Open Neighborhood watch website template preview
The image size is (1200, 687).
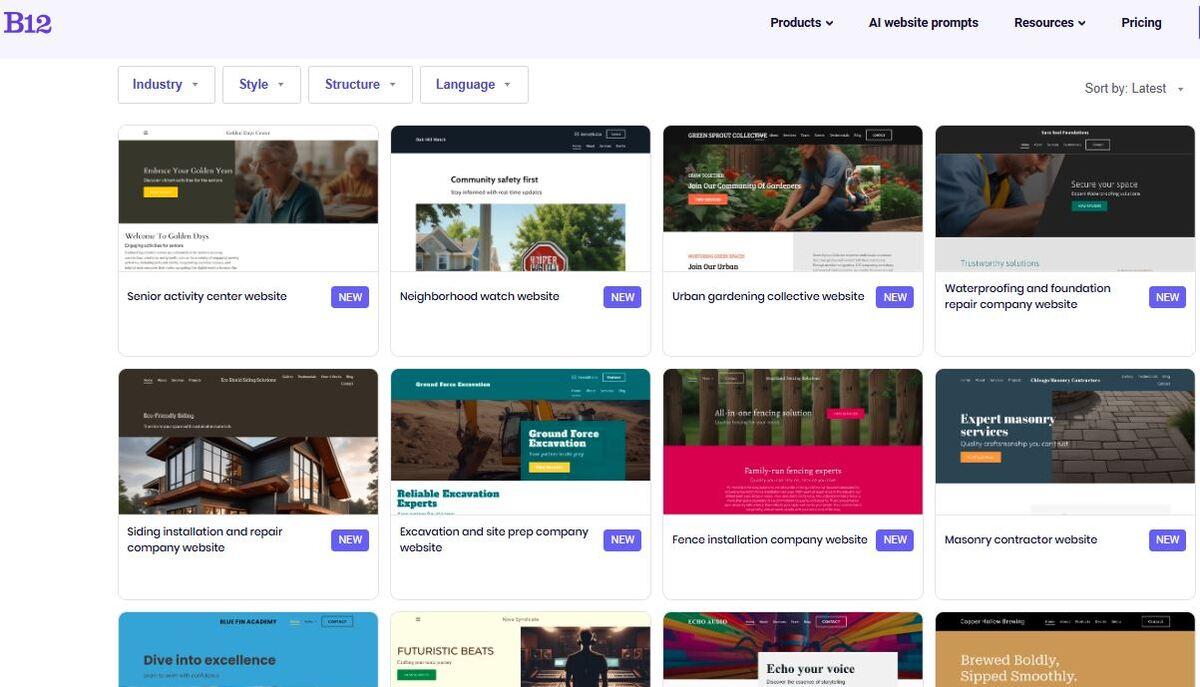[x=520, y=198]
